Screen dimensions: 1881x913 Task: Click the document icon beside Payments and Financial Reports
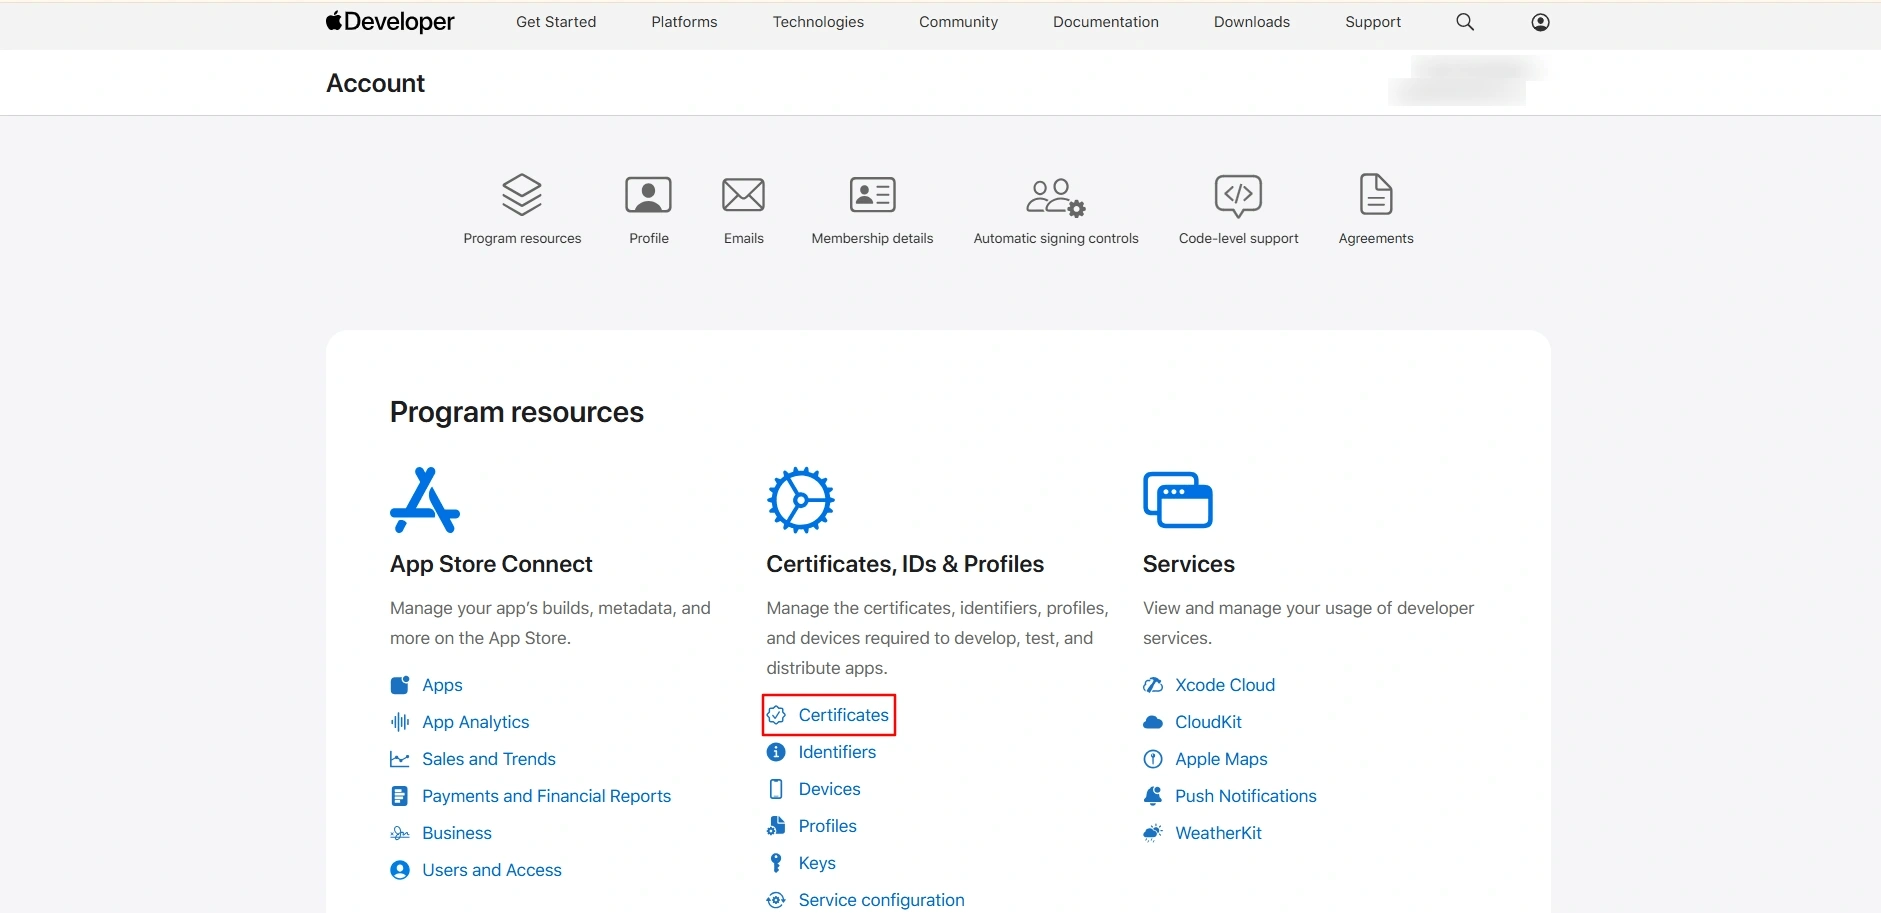(x=400, y=796)
